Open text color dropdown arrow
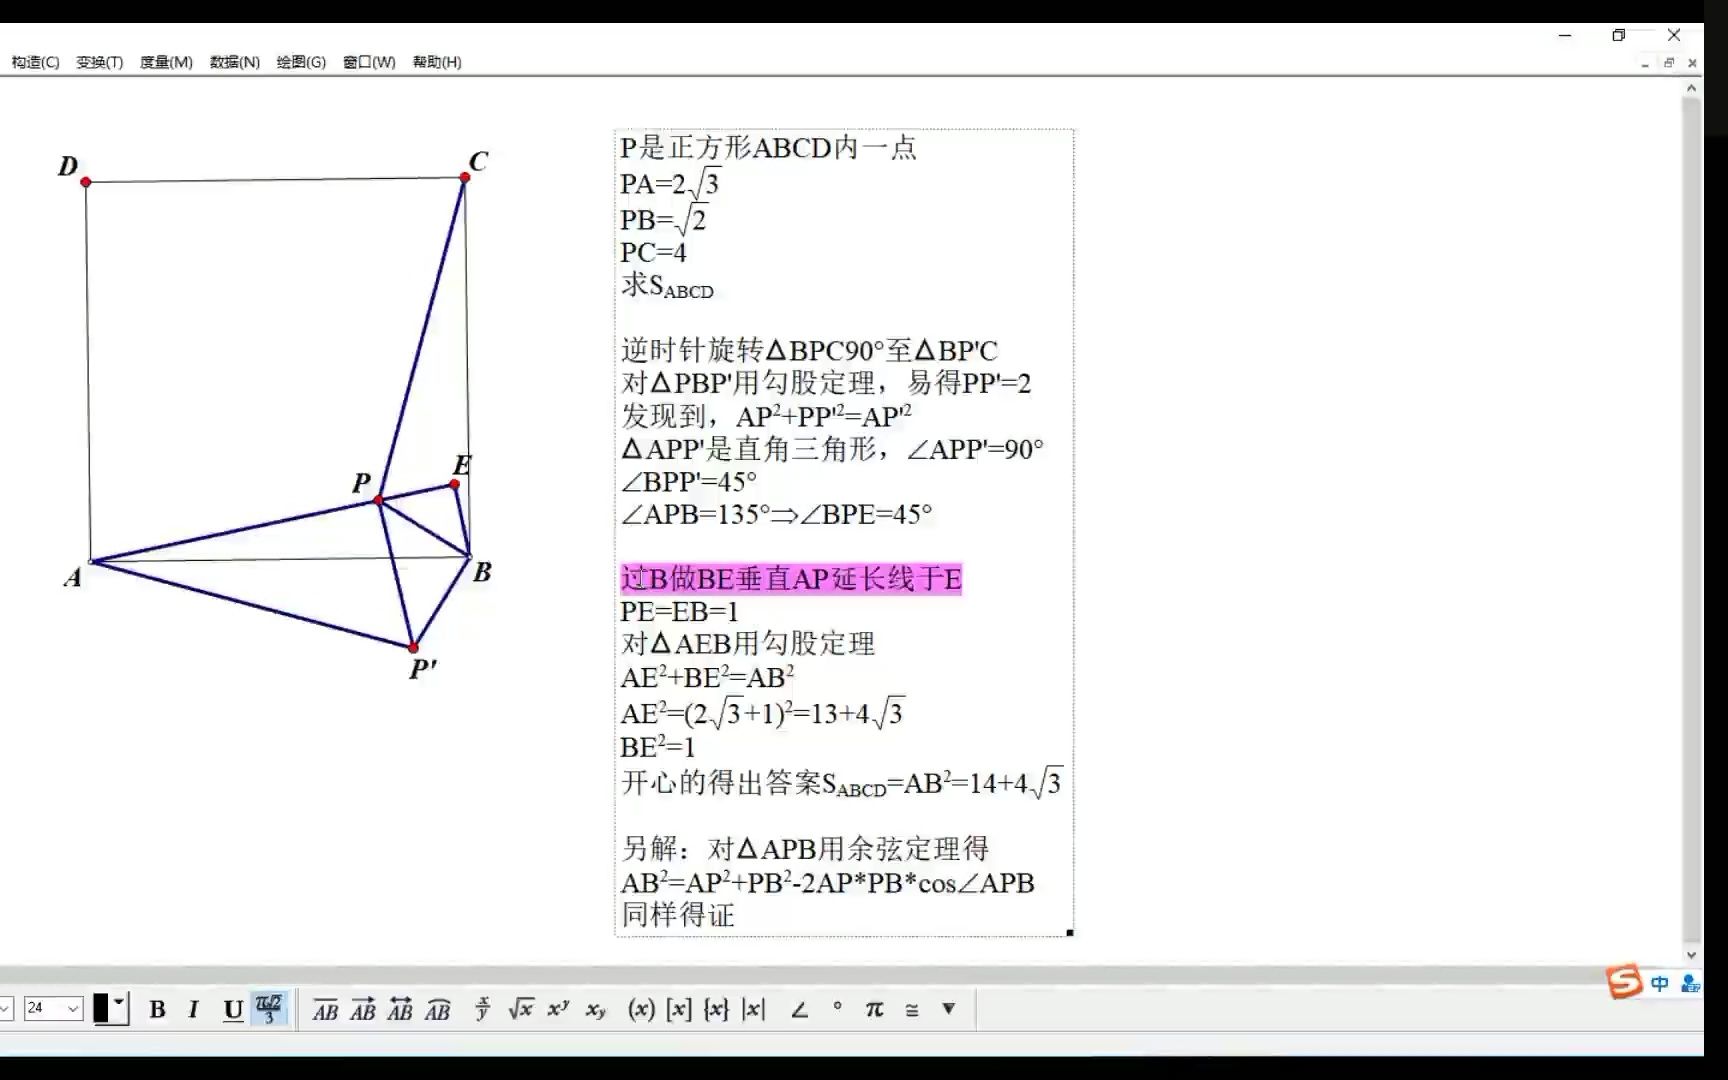The image size is (1728, 1080). 119,1002
